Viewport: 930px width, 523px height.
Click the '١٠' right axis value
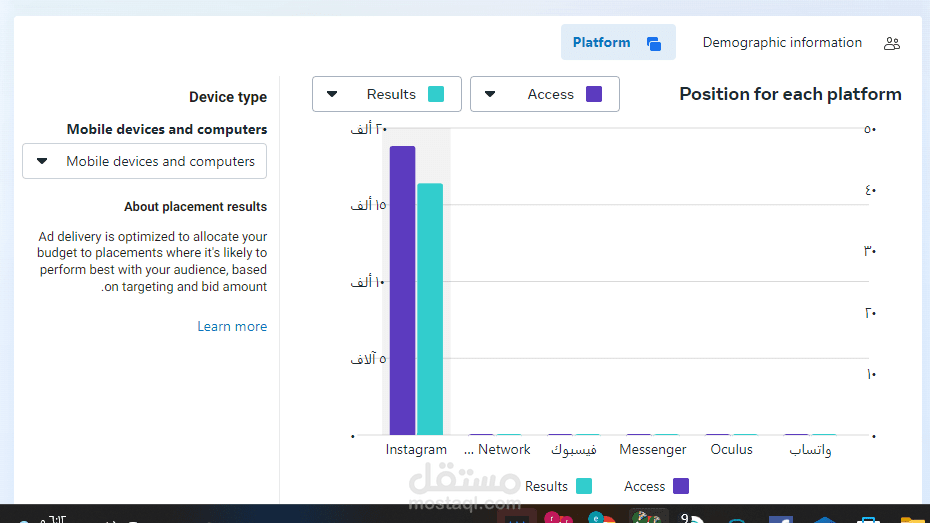[x=871, y=374]
